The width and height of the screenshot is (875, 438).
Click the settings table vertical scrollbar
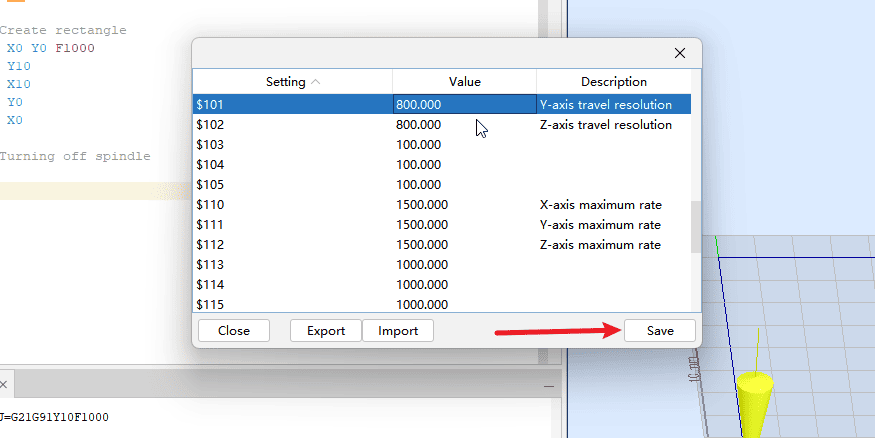pyautogui.click(x=696, y=225)
